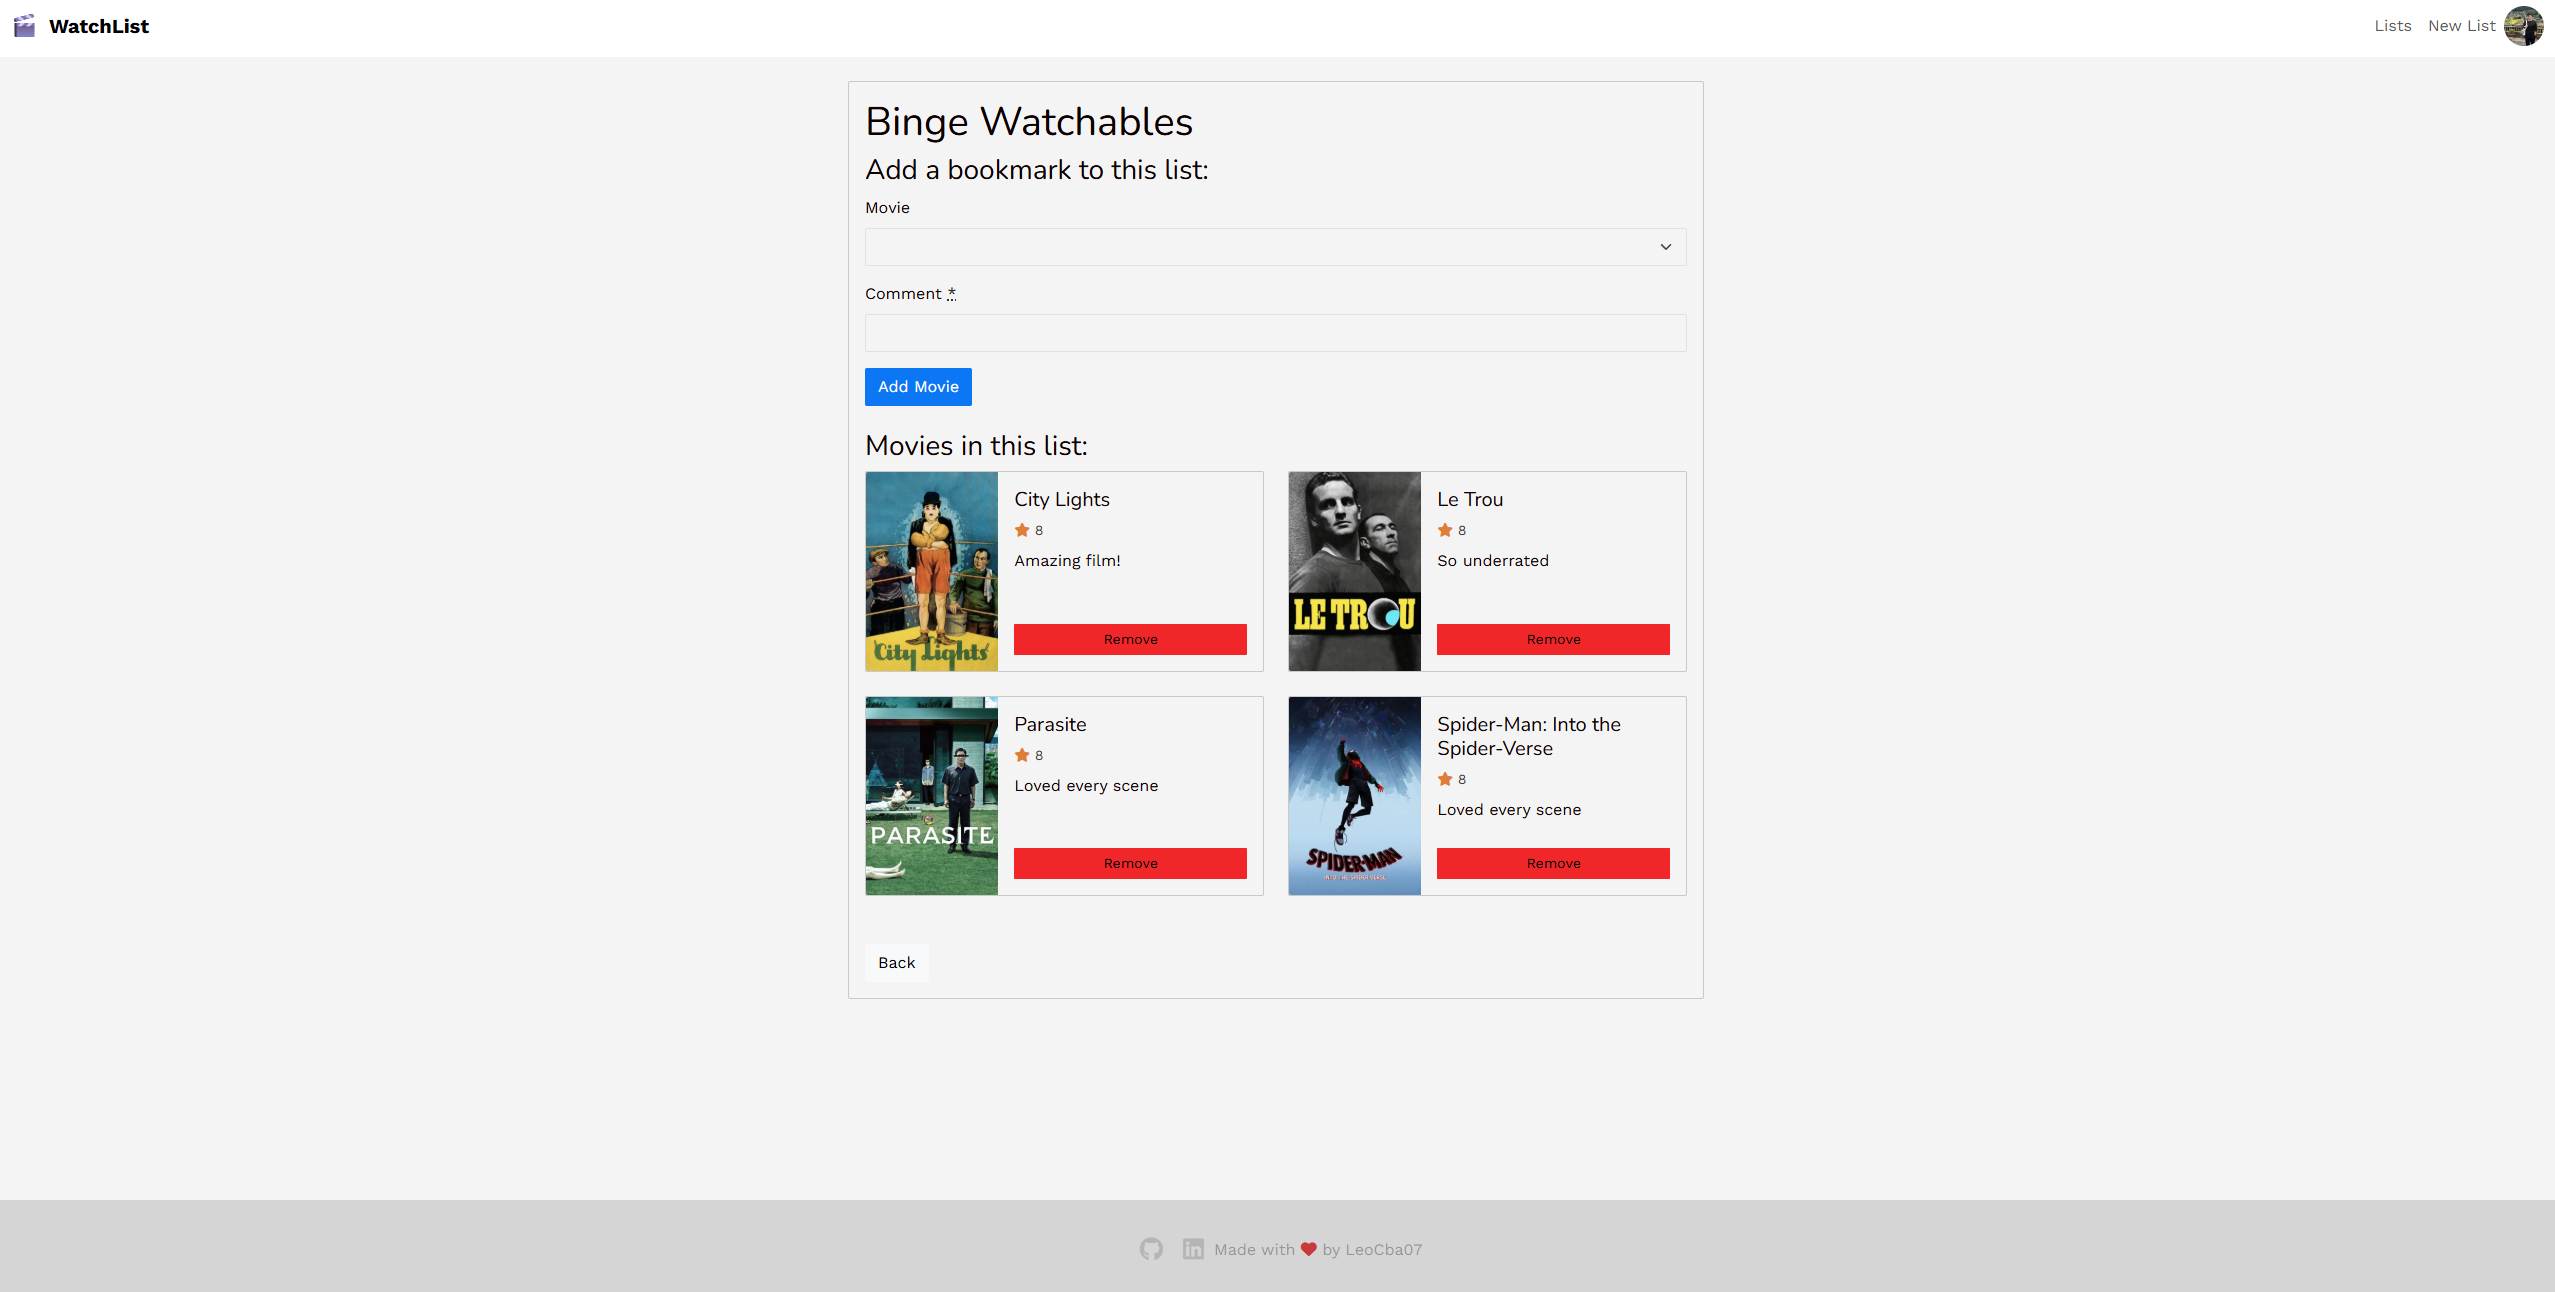Click the heart icon in the footer
This screenshot has width=2555, height=1292.
pos(1308,1249)
